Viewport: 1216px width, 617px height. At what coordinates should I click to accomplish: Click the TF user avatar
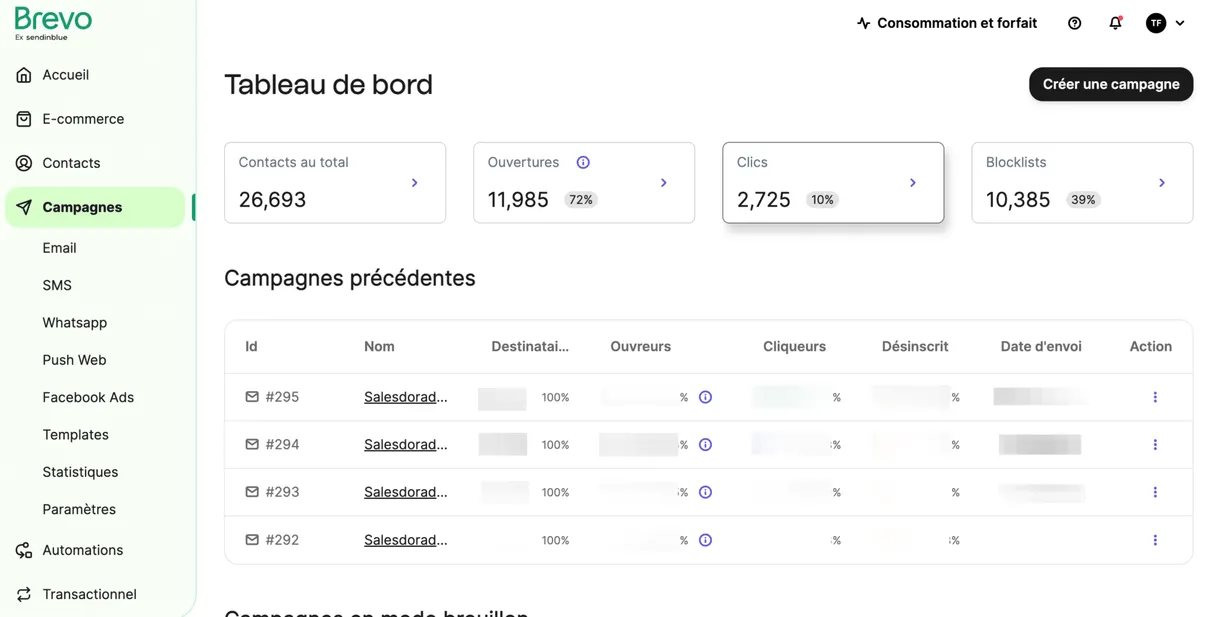(1156, 23)
